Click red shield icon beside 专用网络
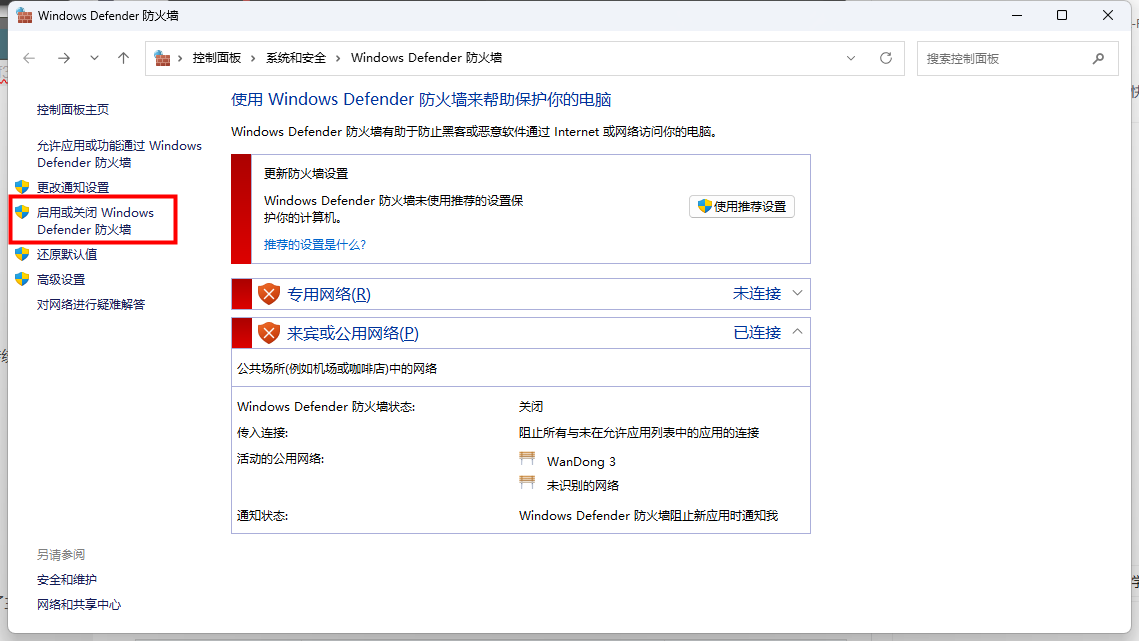This screenshot has height=641, width=1139. pyautogui.click(x=269, y=294)
